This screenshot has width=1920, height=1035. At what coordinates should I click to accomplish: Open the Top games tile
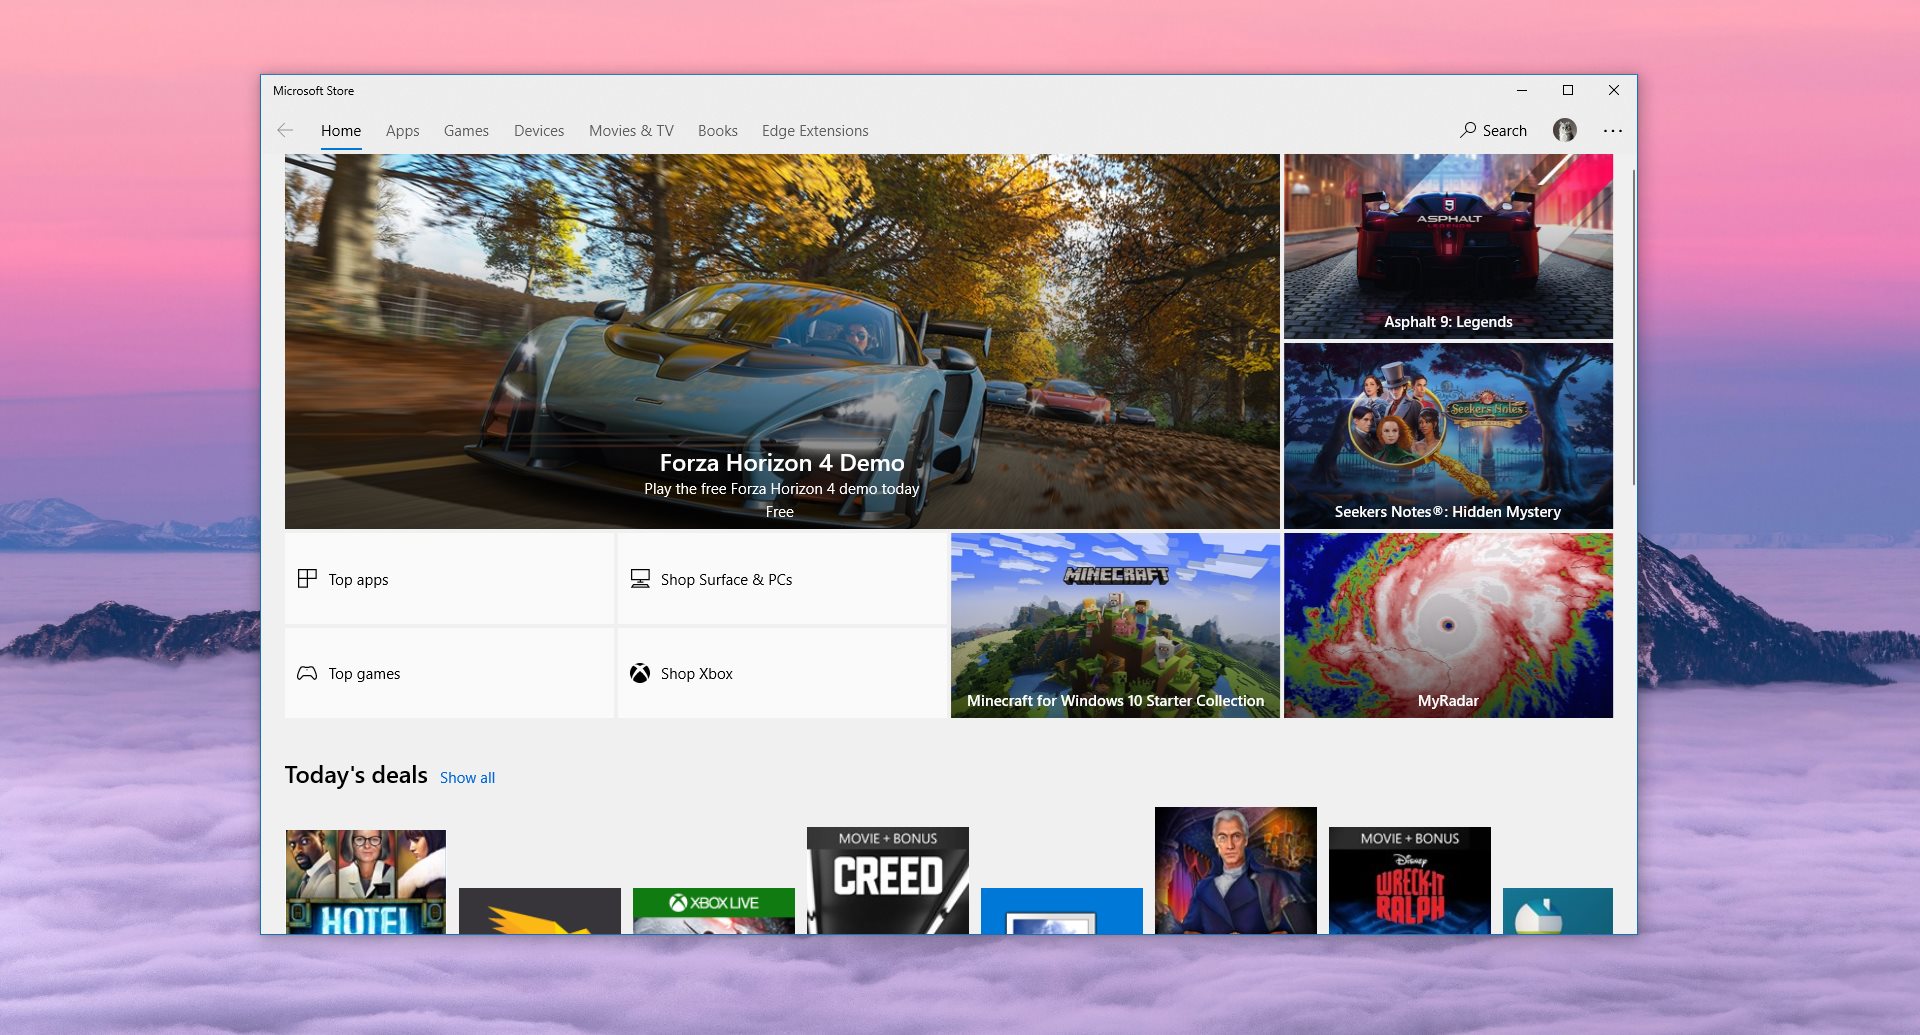click(x=449, y=673)
